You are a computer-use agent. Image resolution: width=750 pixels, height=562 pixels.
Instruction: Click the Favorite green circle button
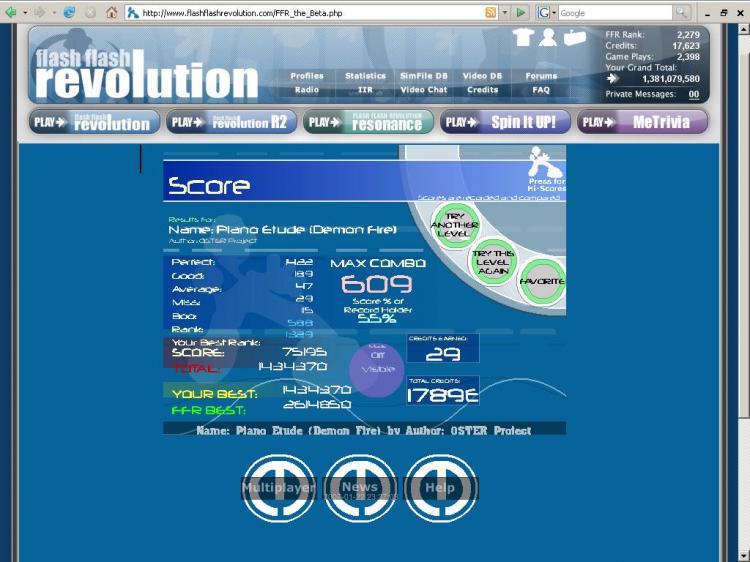541,281
